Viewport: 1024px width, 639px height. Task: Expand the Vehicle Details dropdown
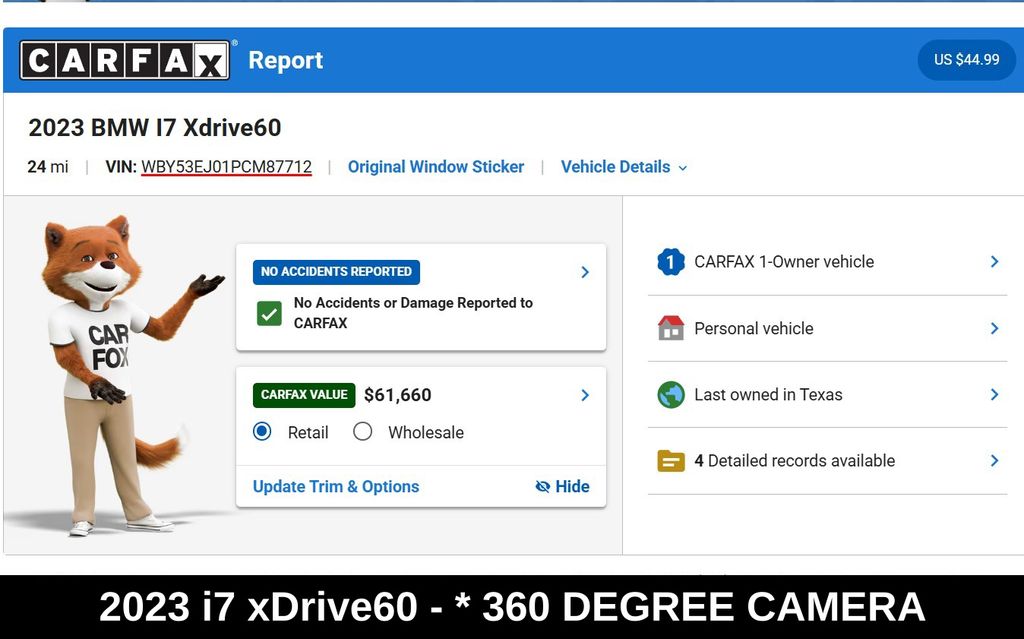[x=623, y=167]
